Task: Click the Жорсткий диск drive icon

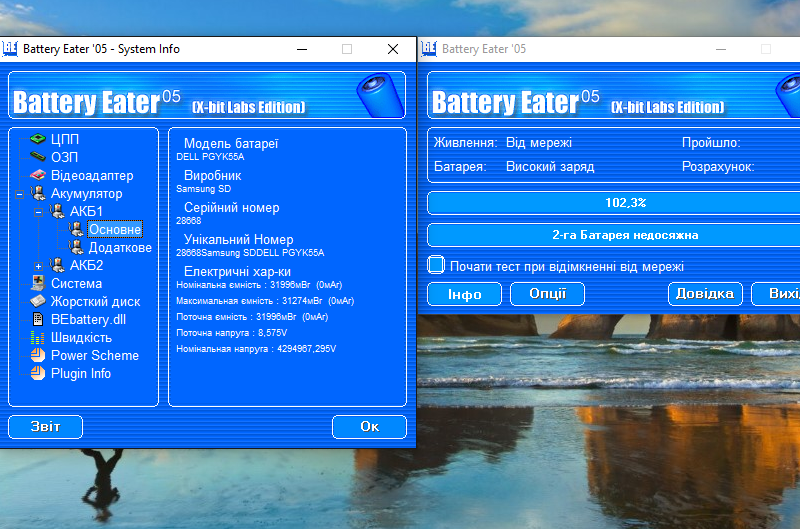Action: tap(38, 301)
